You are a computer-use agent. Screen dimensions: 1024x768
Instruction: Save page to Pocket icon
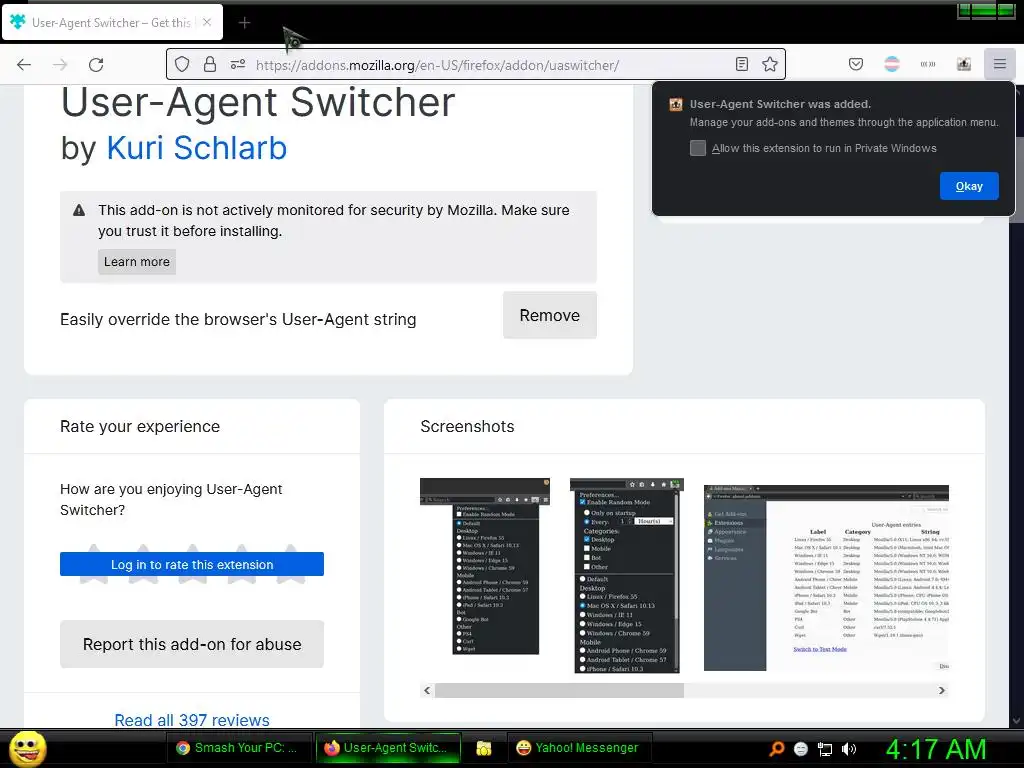856,64
